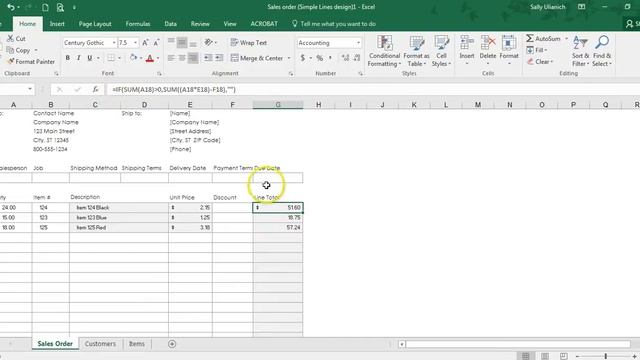Open the Accounting number format dropdown

358,42
